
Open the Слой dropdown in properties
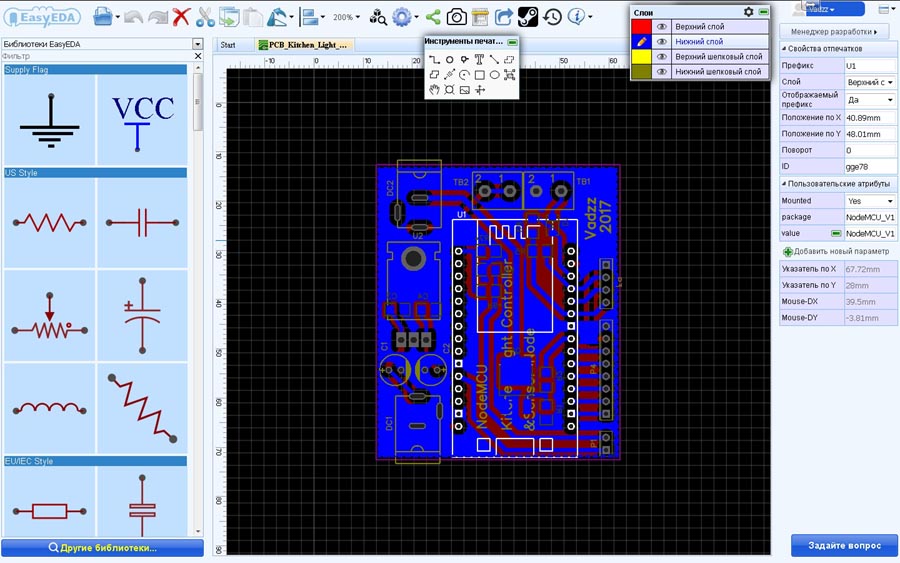pyautogui.click(x=870, y=82)
